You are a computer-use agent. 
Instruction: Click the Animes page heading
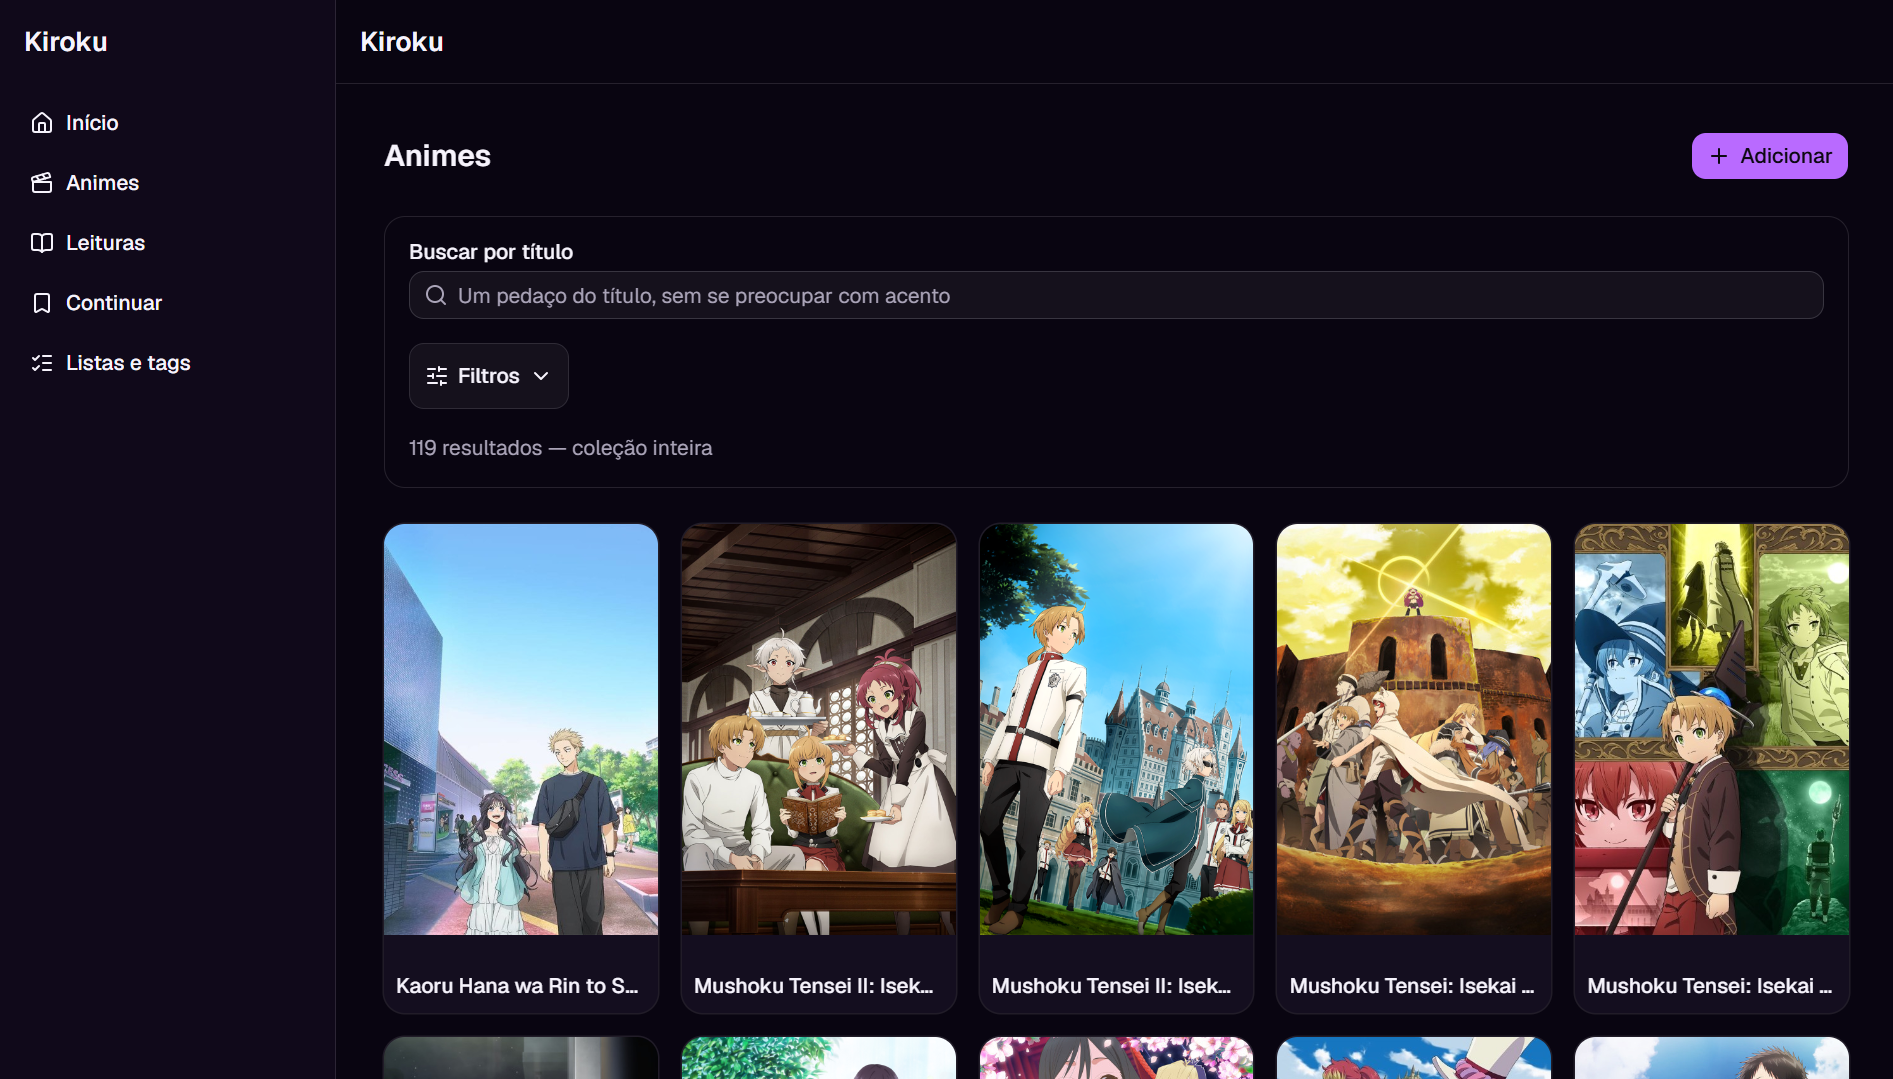[x=438, y=156]
